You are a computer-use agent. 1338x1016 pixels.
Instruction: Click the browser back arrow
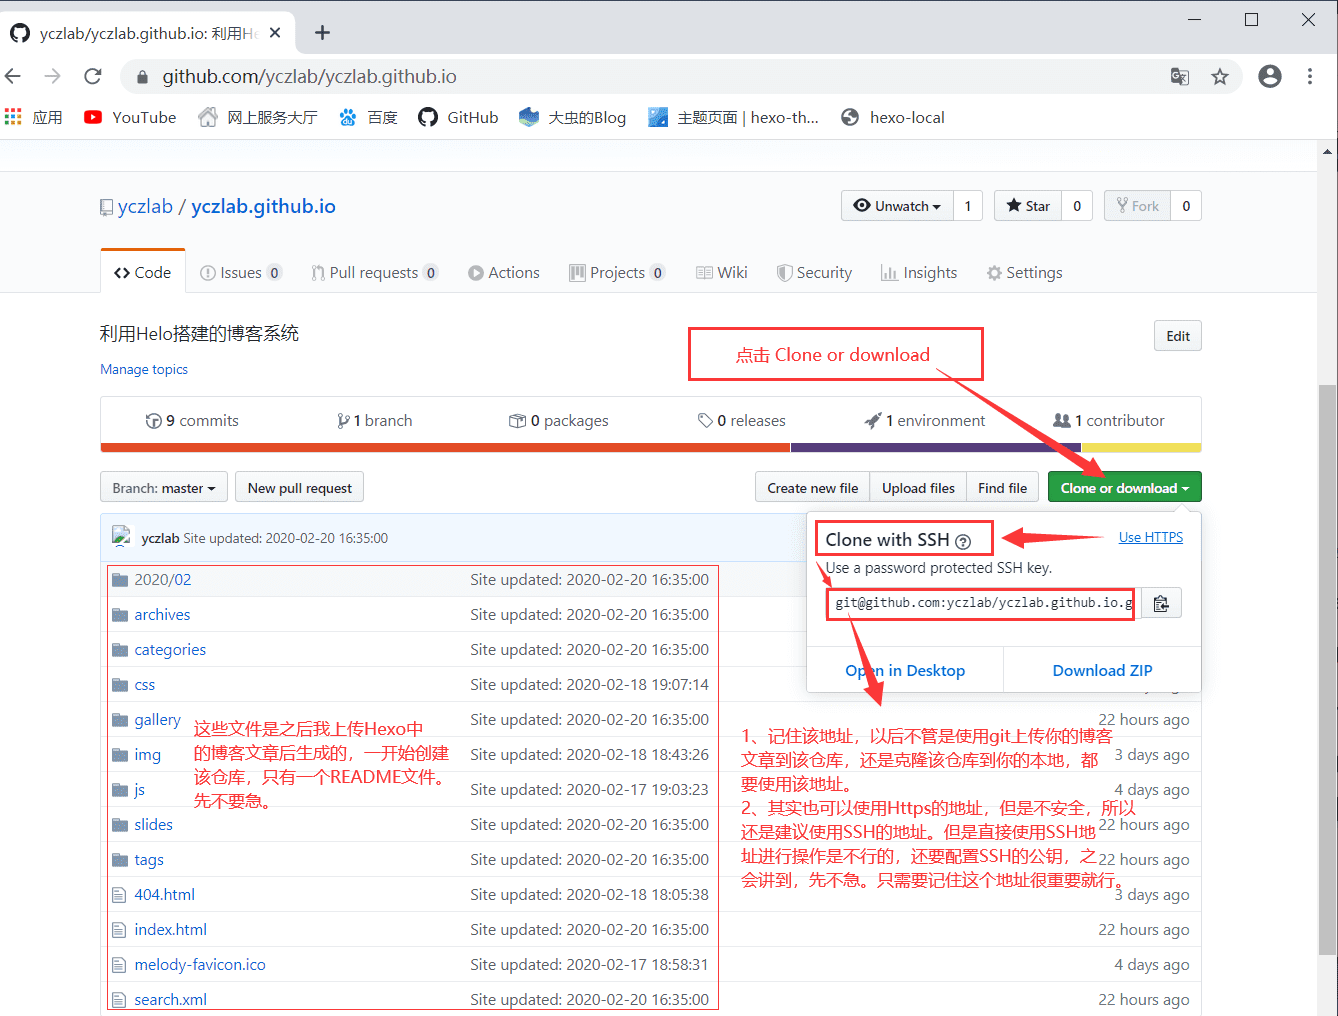(x=13, y=76)
